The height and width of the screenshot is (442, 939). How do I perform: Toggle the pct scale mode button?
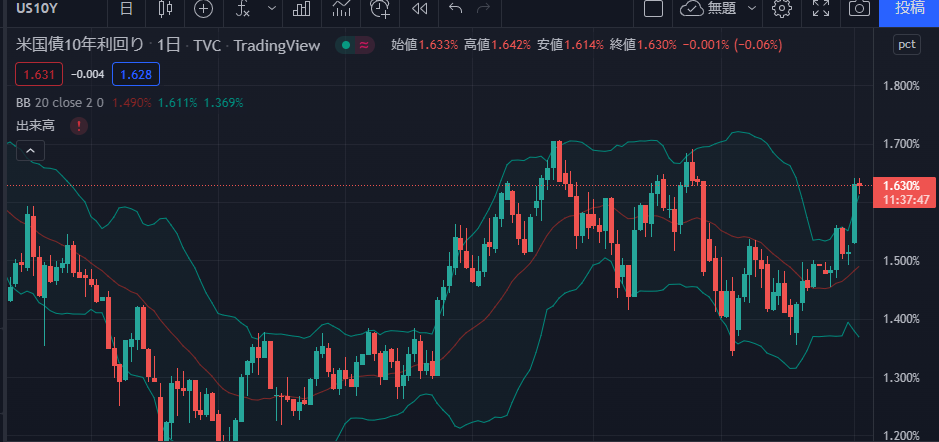pyautogui.click(x=906, y=45)
